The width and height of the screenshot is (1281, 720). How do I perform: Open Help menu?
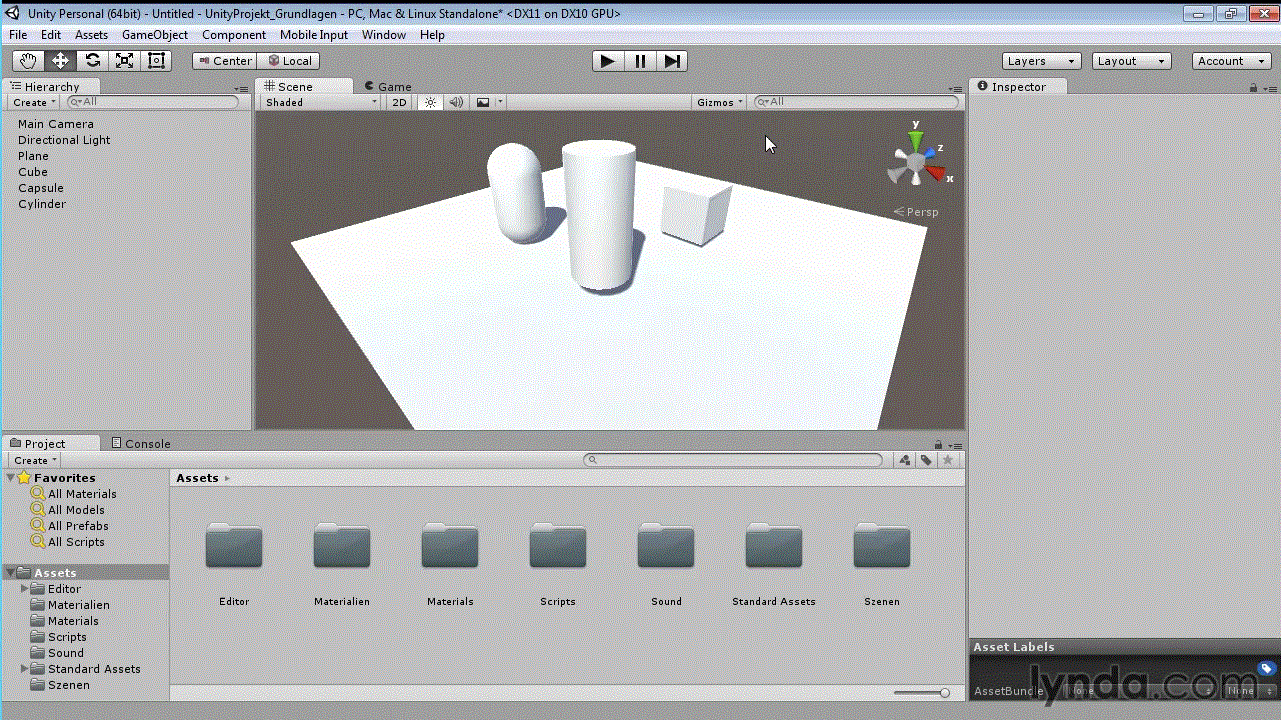432,34
